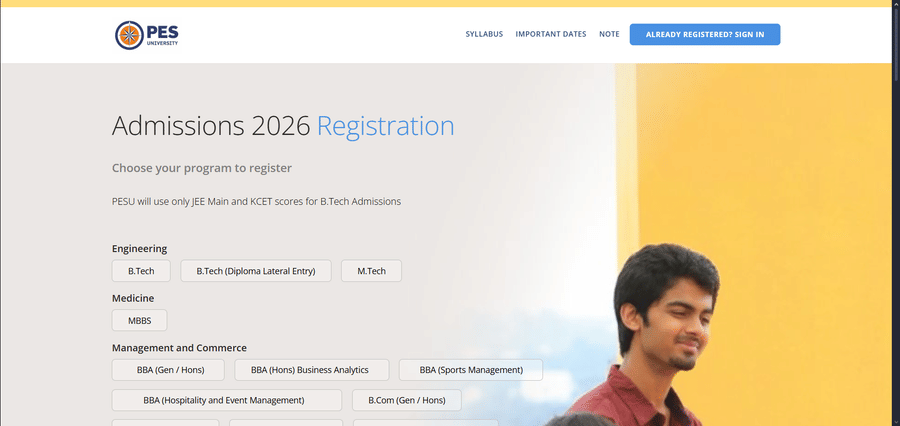
Task: Click the Management and Commerce heading
Action: coord(179,348)
